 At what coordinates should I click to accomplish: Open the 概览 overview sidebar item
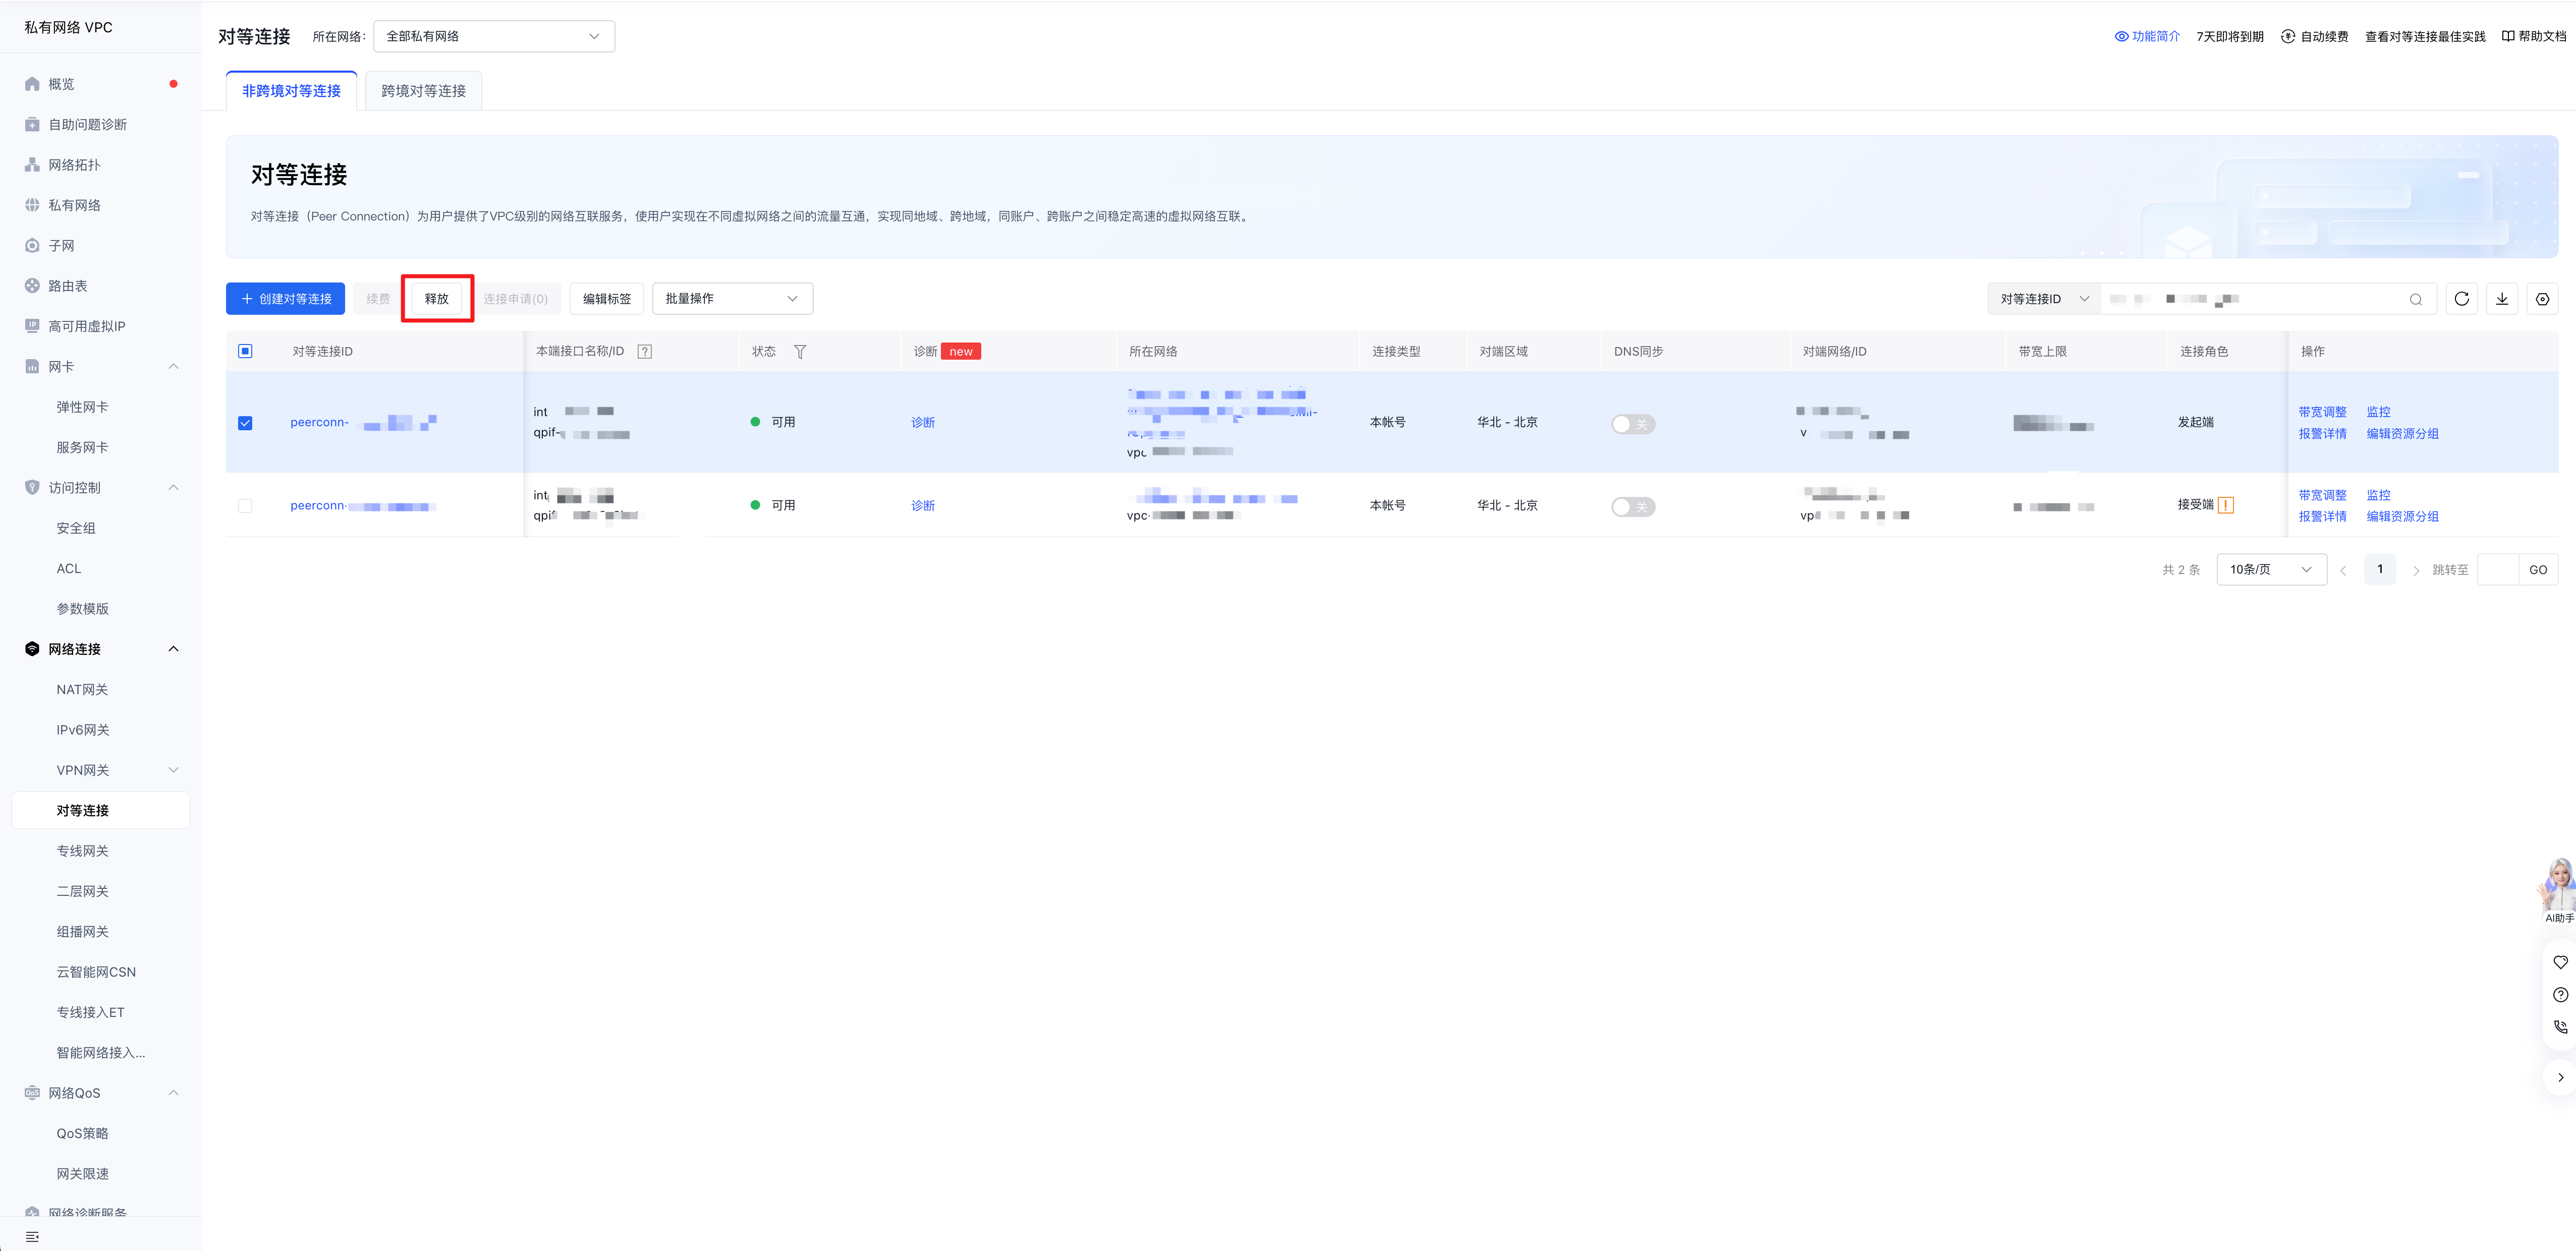coord(61,84)
